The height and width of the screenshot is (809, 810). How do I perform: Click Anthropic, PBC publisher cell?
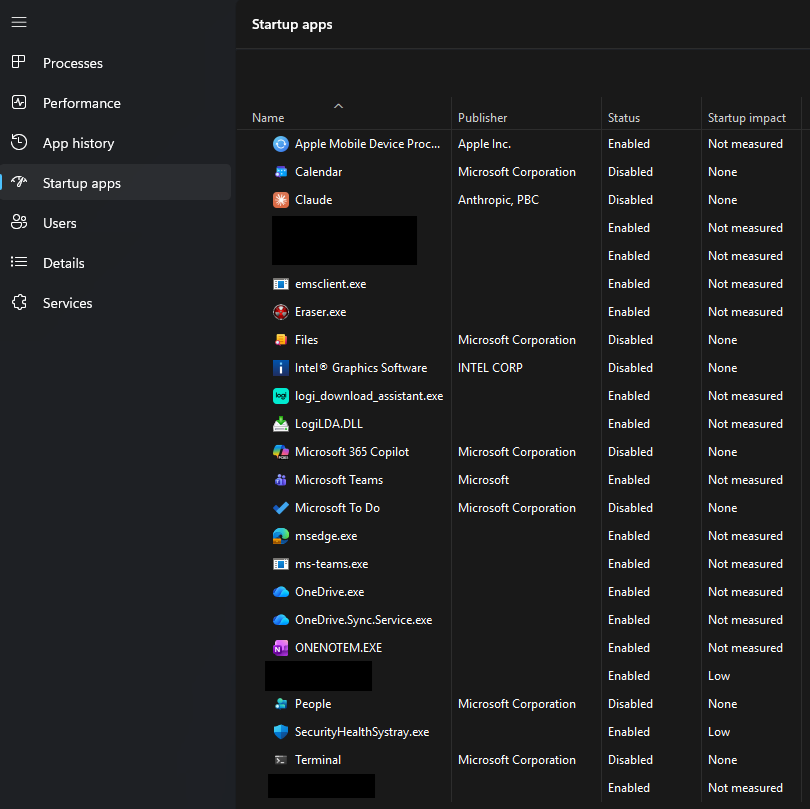click(498, 199)
